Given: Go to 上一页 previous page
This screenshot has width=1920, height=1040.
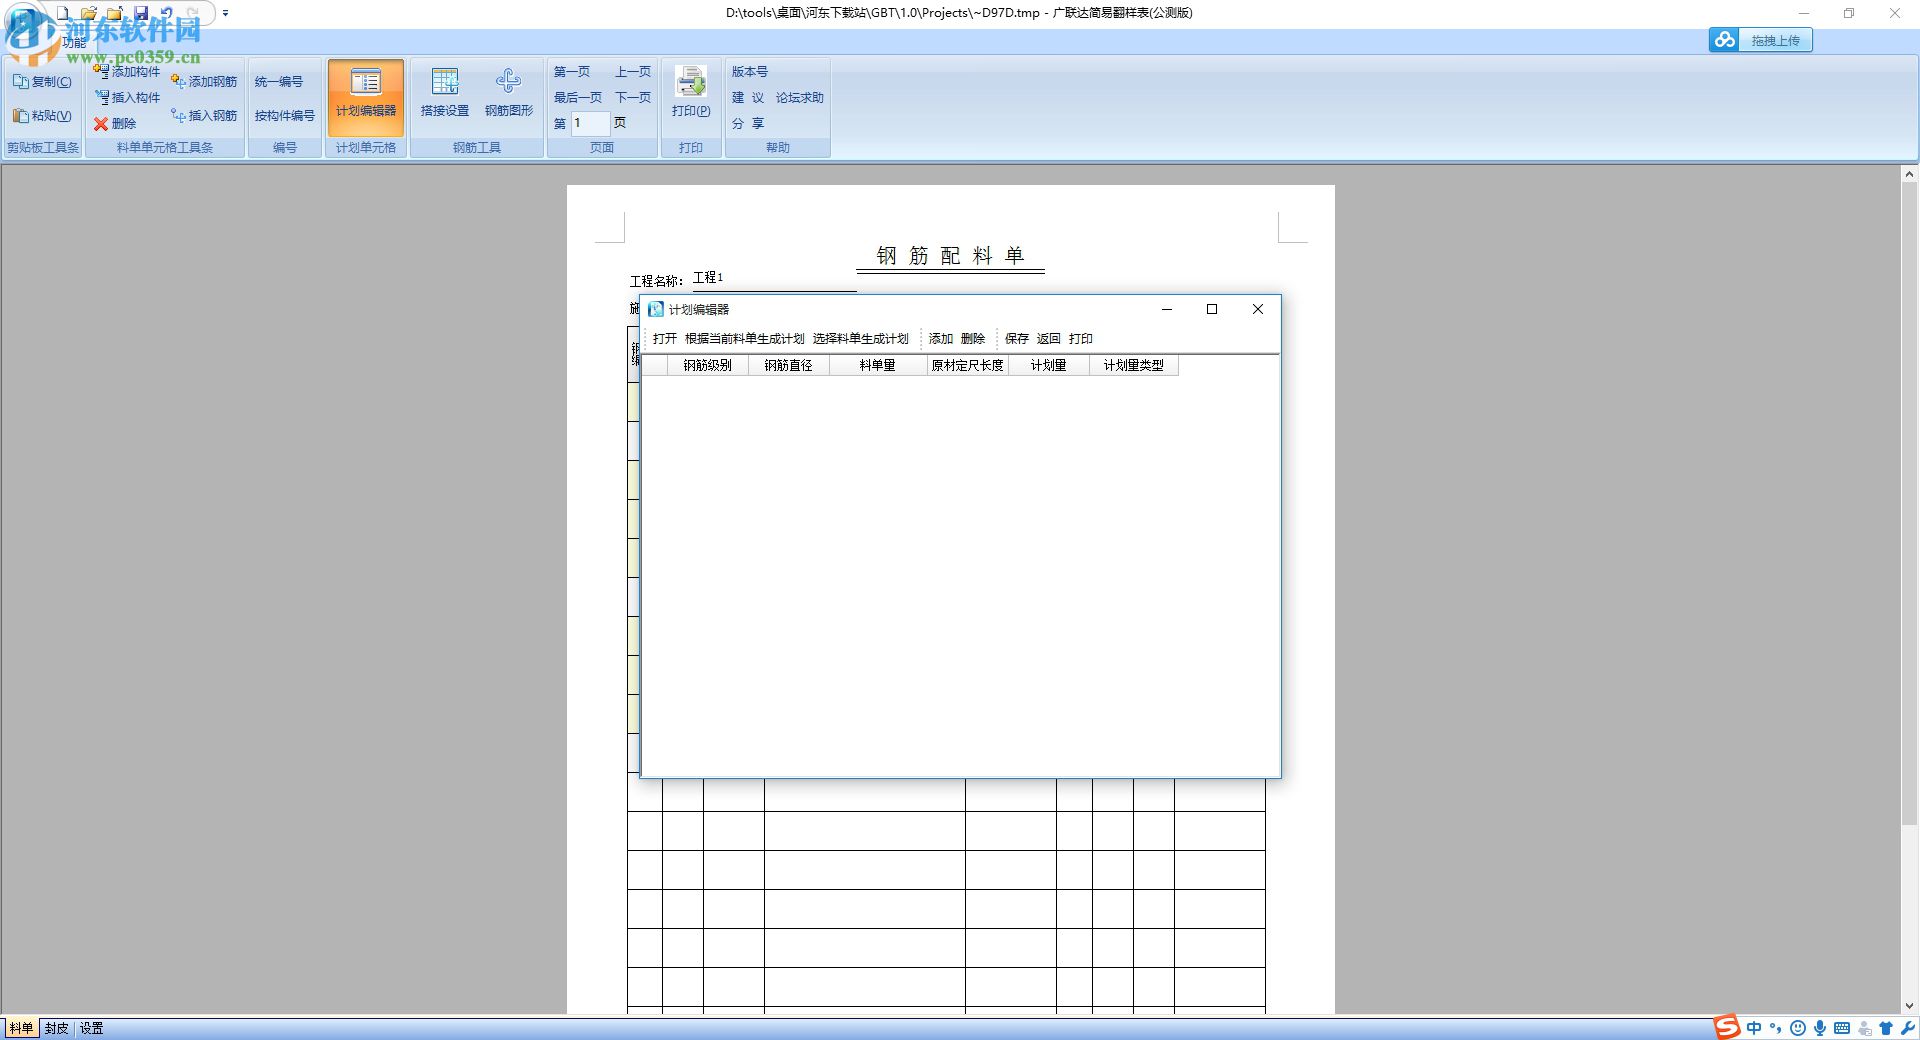Looking at the screenshot, I should point(633,72).
